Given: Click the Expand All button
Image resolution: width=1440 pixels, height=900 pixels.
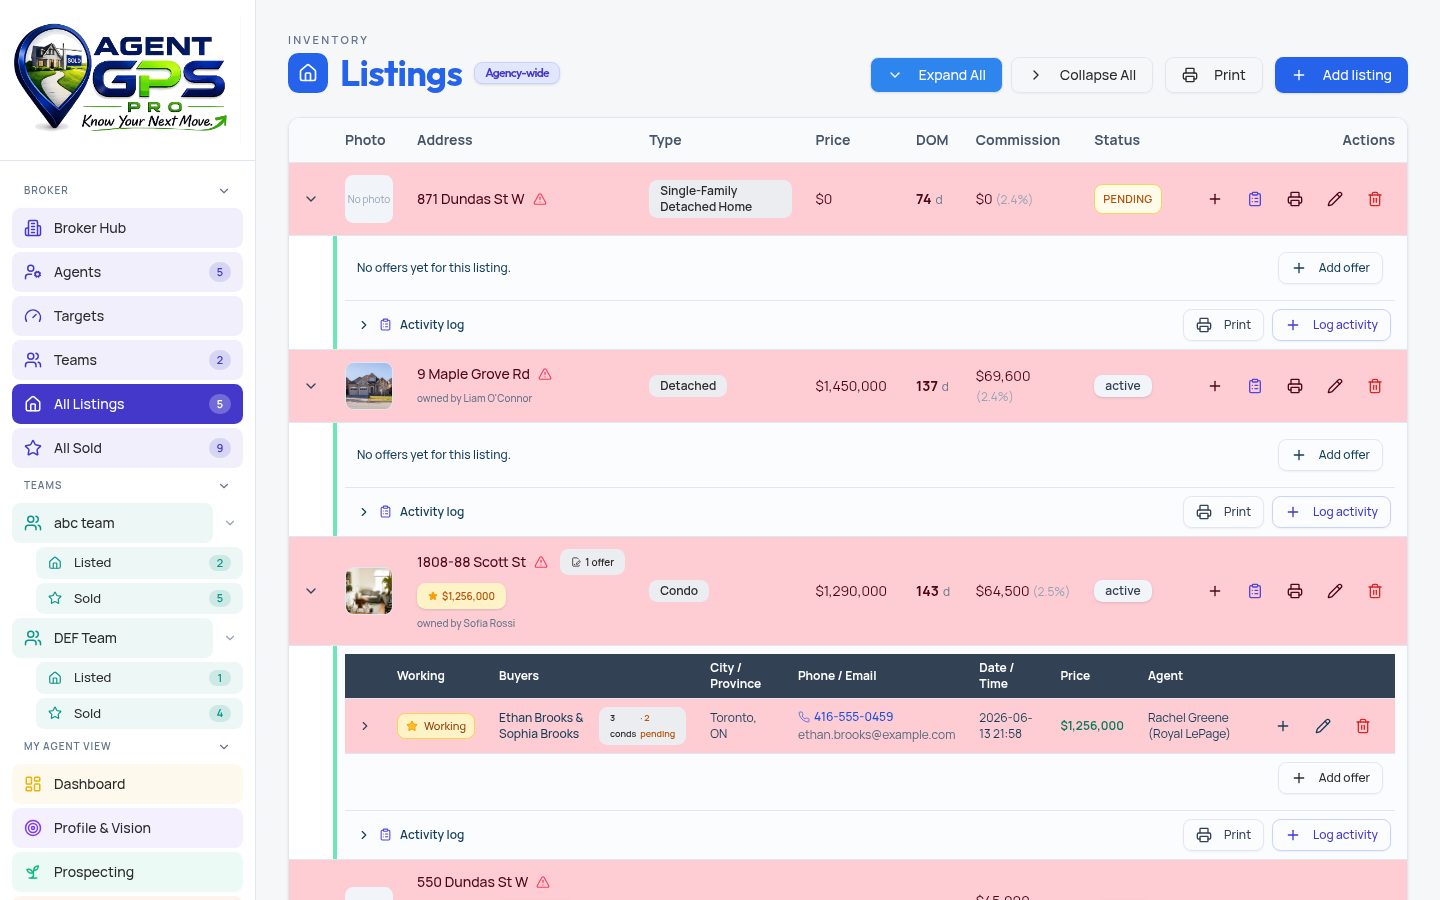Looking at the screenshot, I should tap(936, 75).
